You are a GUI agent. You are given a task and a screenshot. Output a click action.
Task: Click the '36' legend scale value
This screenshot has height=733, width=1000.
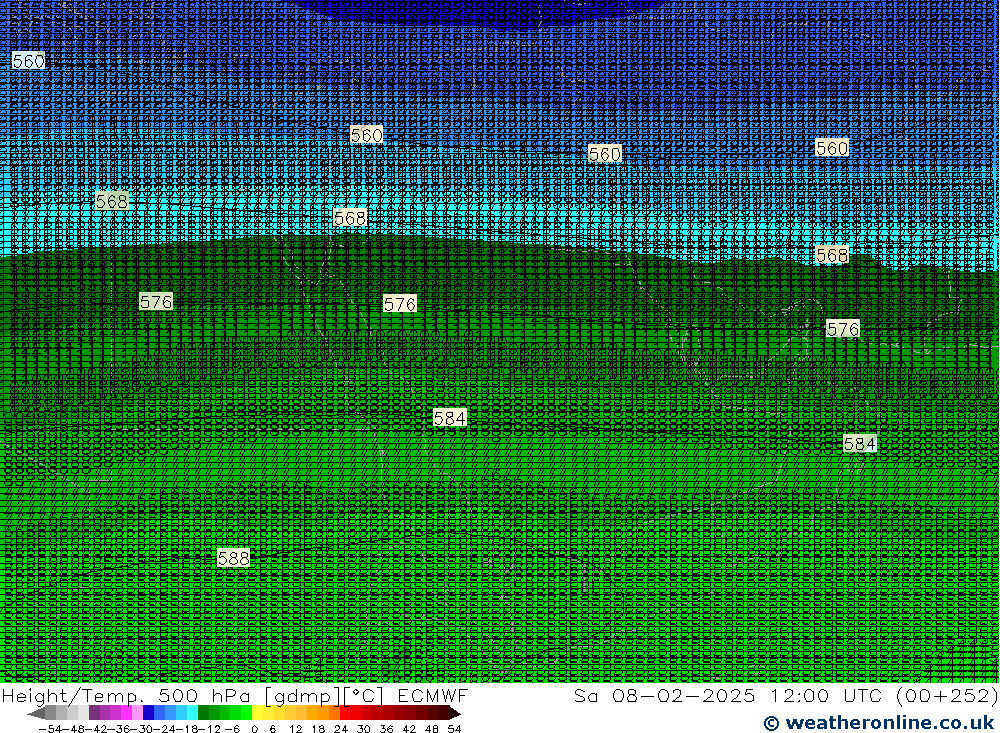(386, 729)
